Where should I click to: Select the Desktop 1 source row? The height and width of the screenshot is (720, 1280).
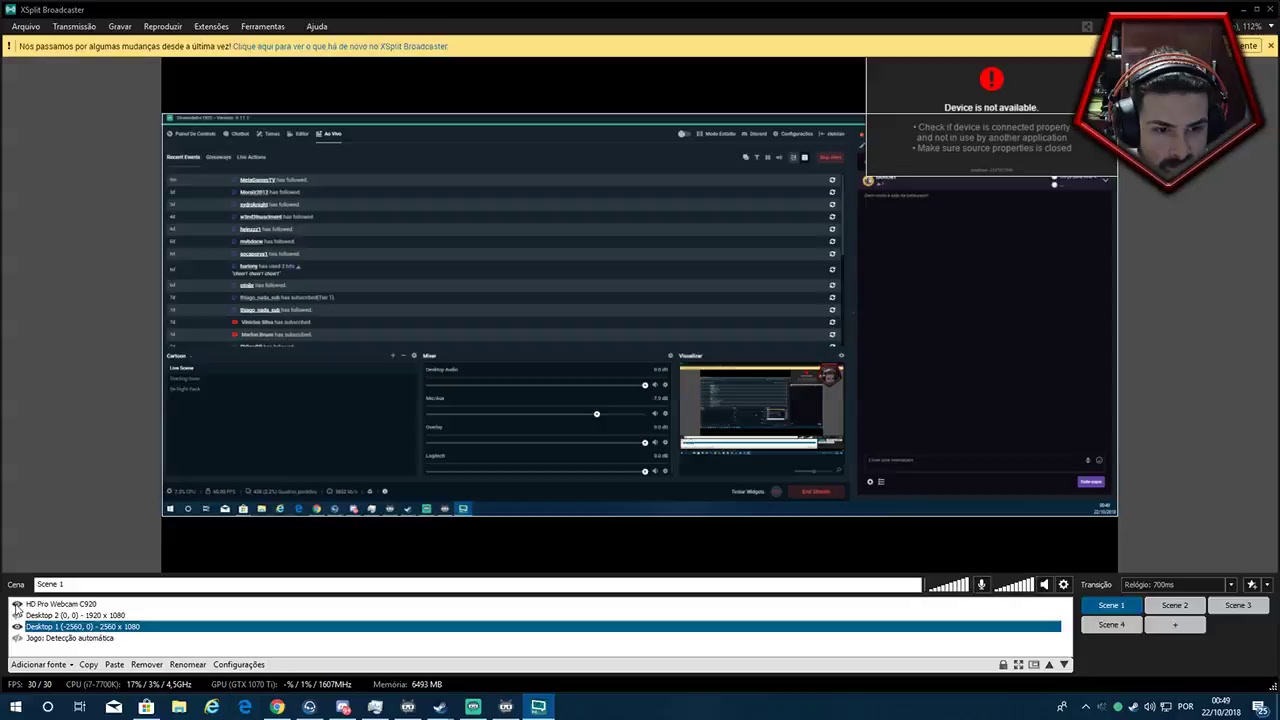click(542, 627)
